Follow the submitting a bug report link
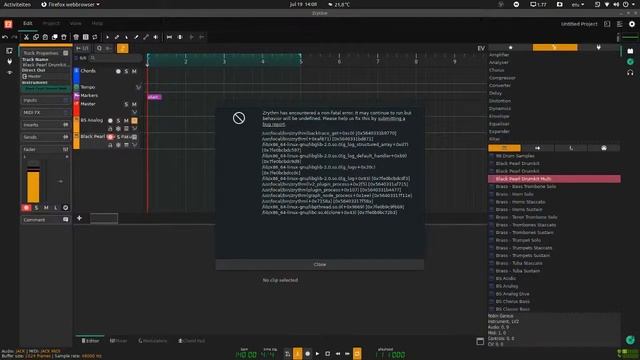This screenshot has width=640, height=360. click(x=334, y=121)
